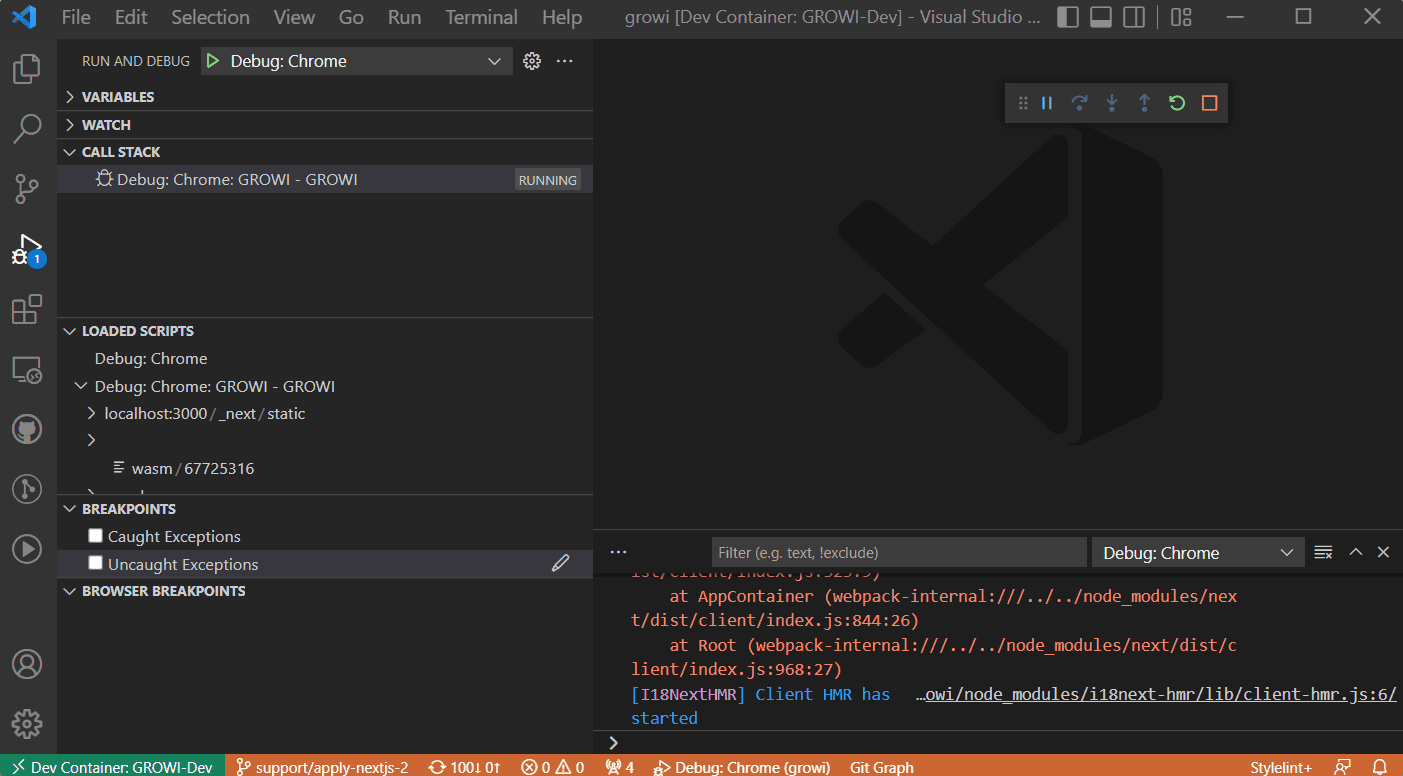Expand the localhost:3000/_next/static folder

(204, 413)
